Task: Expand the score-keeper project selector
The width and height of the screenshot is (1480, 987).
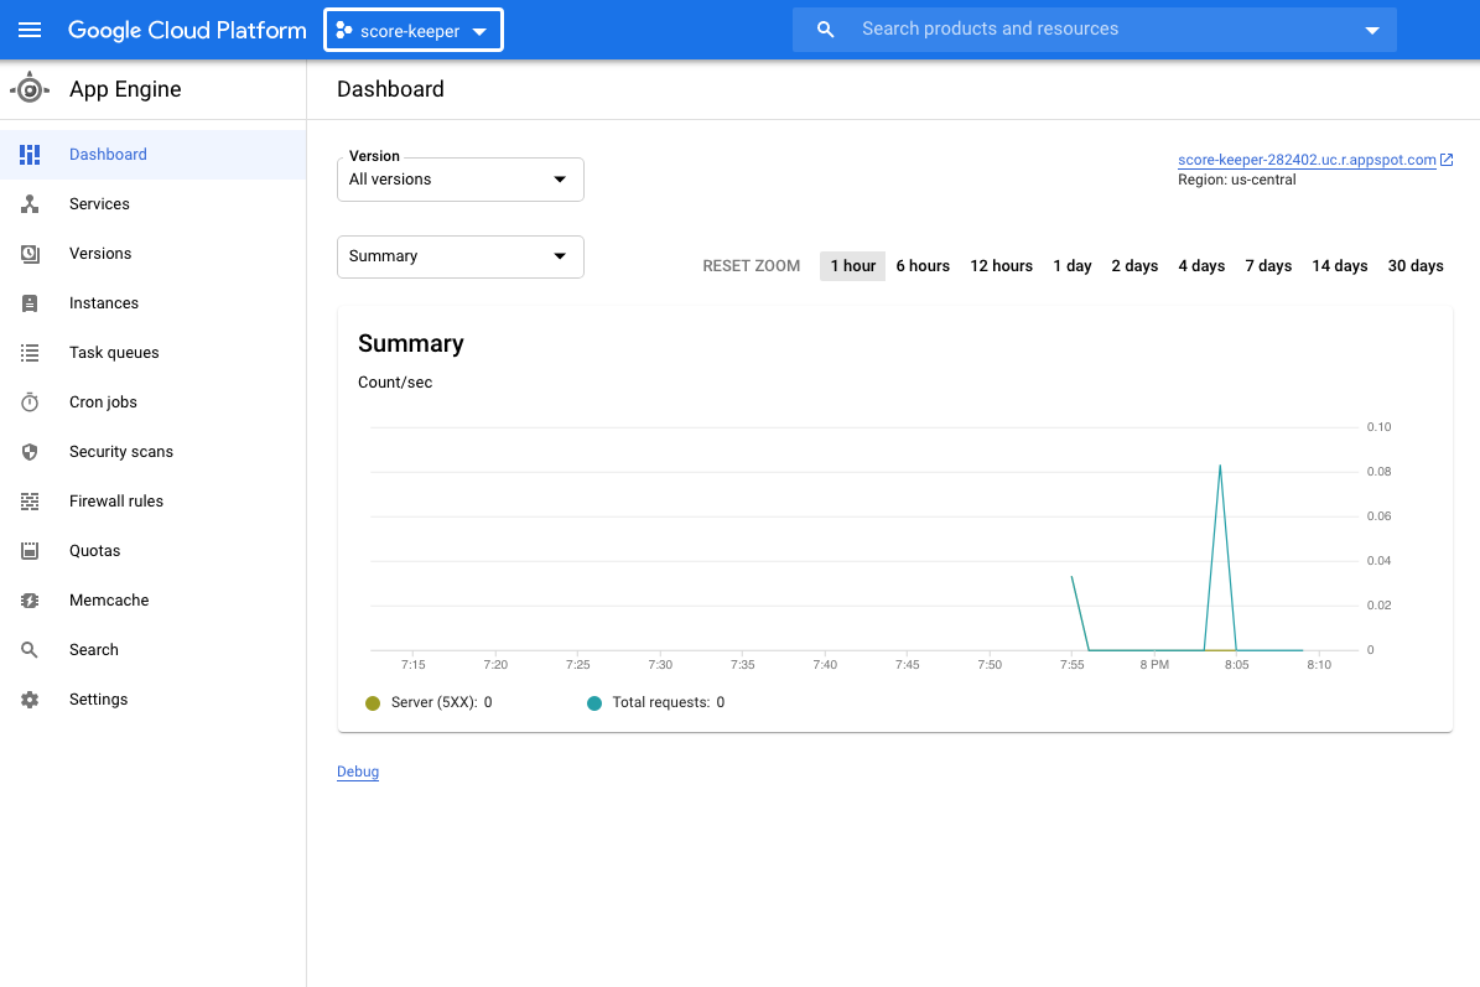Action: (413, 29)
